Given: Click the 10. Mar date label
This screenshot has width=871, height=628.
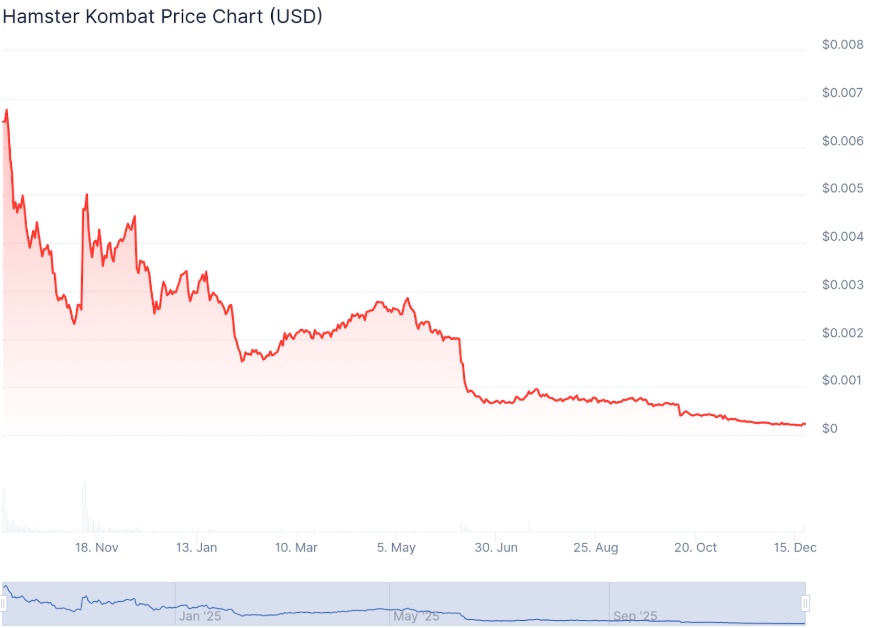Looking at the screenshot, I should (x=296, y=547).
